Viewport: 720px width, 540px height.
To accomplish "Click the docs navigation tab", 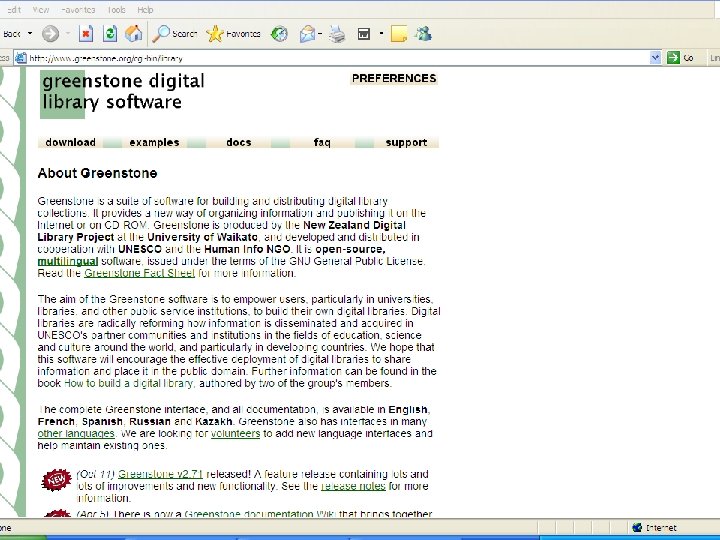I will (x=239, y=142).
